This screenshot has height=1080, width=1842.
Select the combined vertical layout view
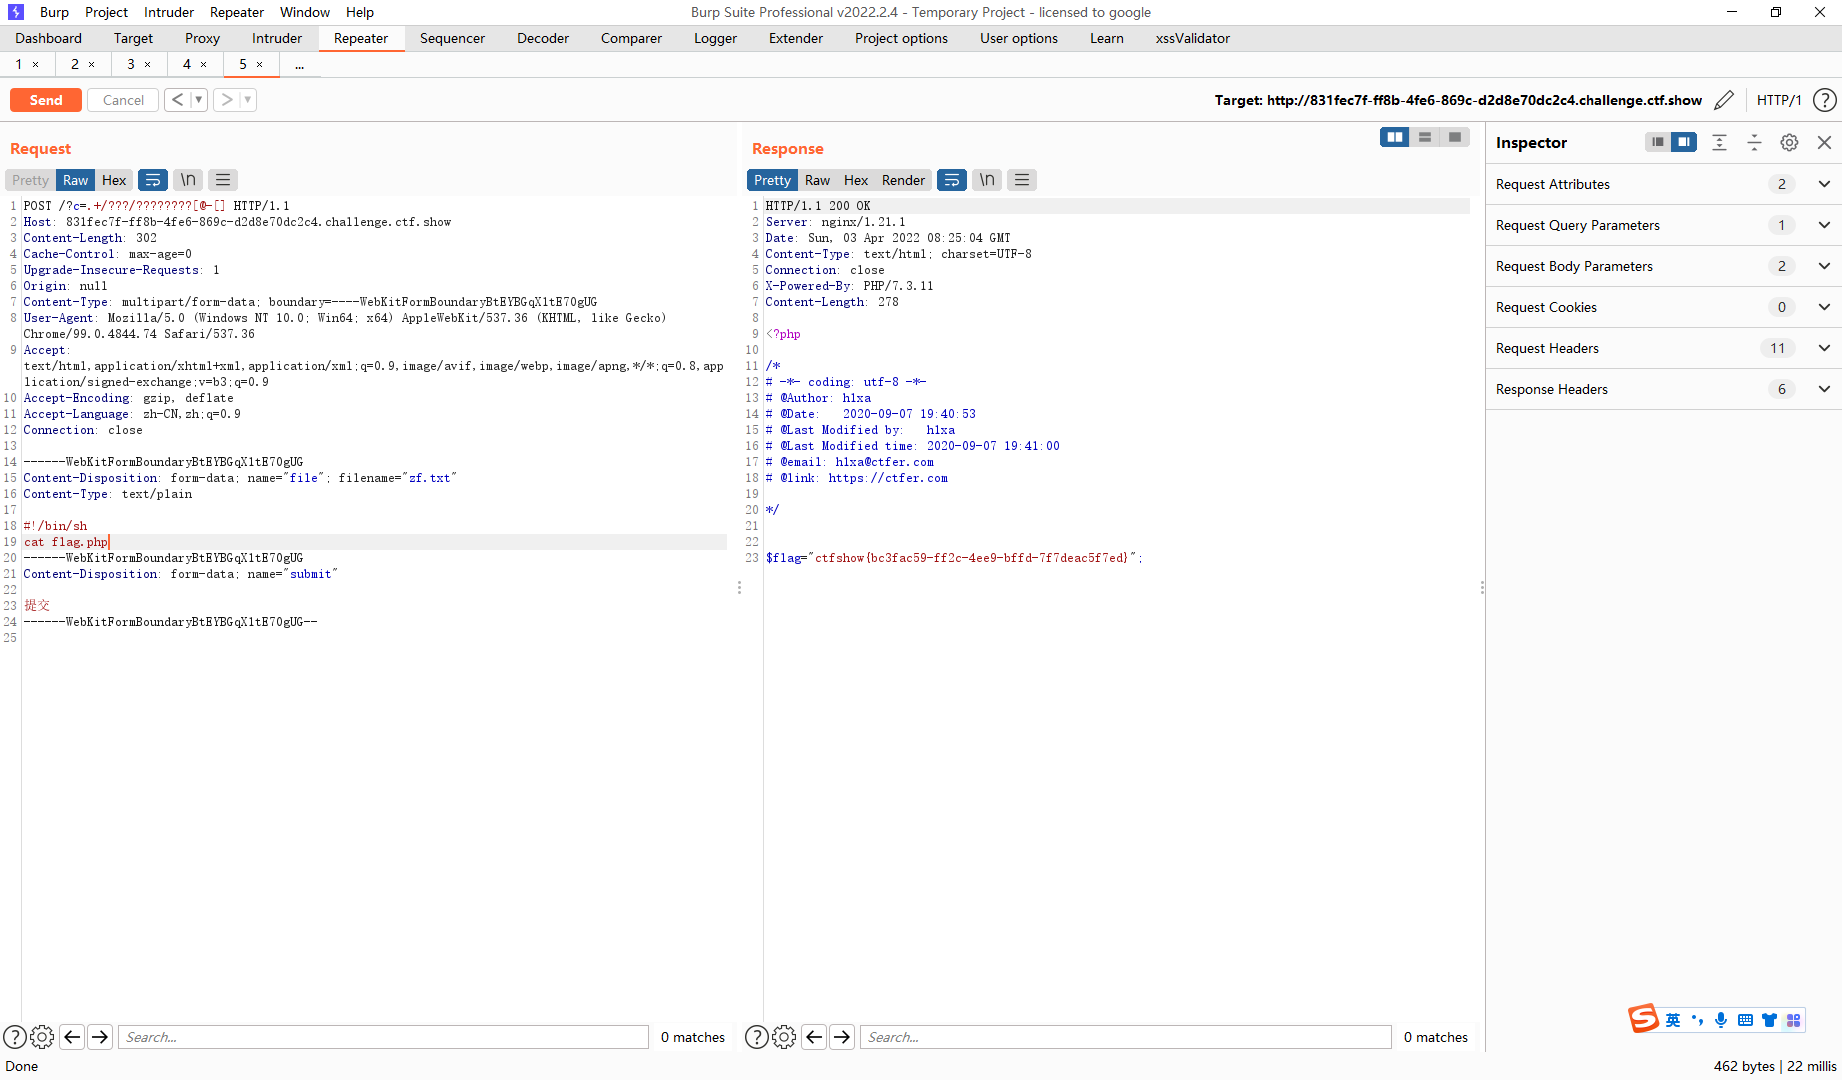coord(1424,136)
